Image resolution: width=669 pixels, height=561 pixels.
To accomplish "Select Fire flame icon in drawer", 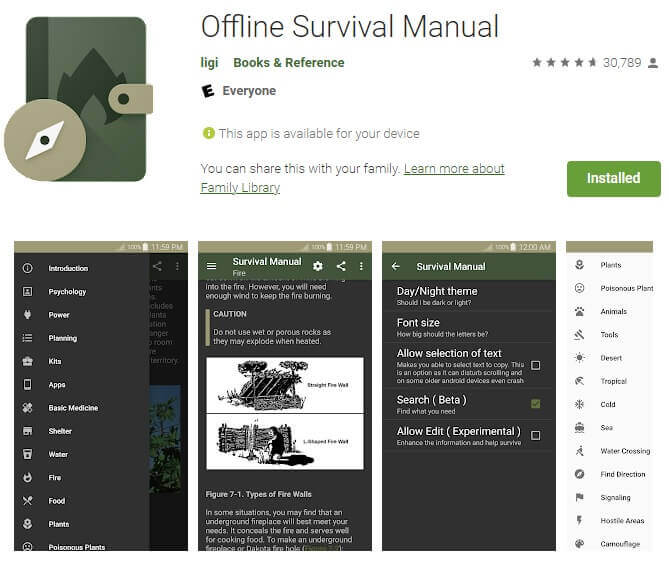I will 27,477.
